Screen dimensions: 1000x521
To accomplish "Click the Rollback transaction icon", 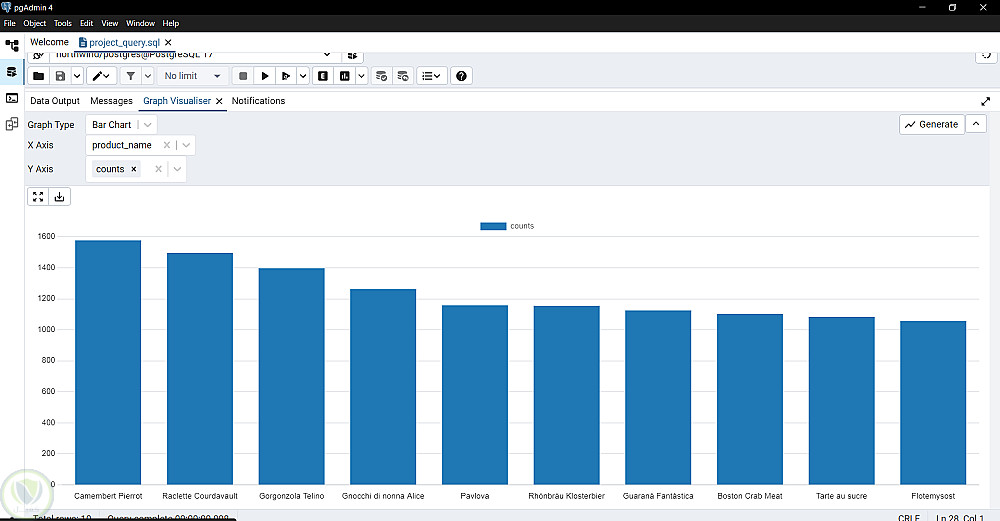I will tap(403, 76).
